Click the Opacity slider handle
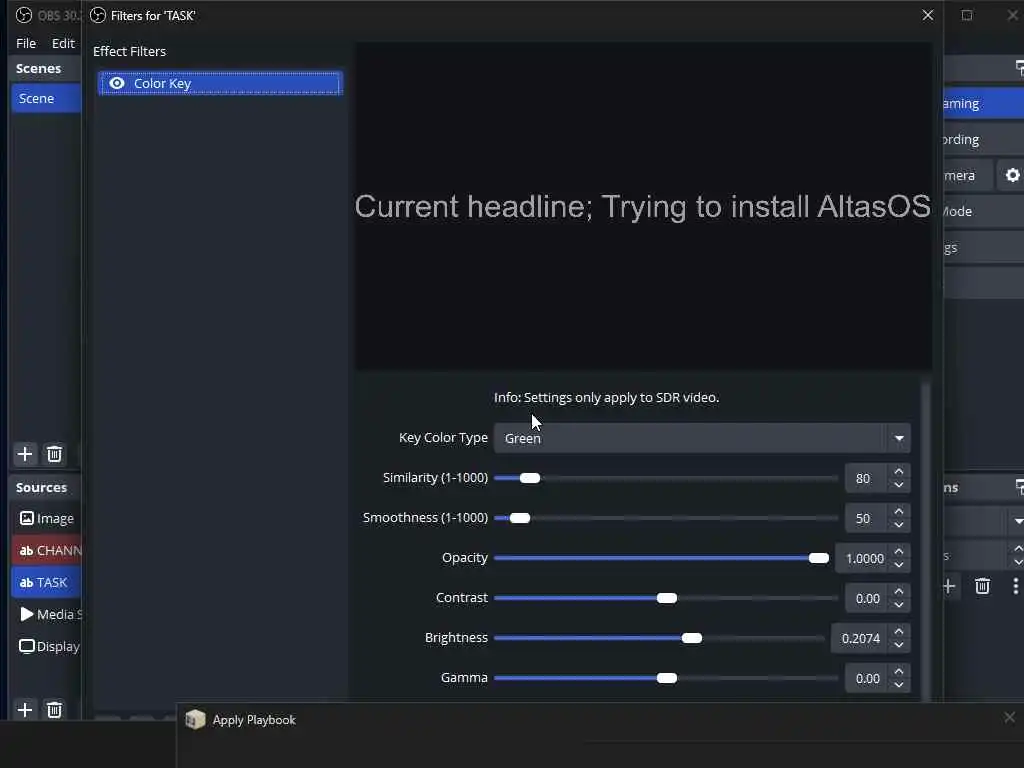 point(818,558)
